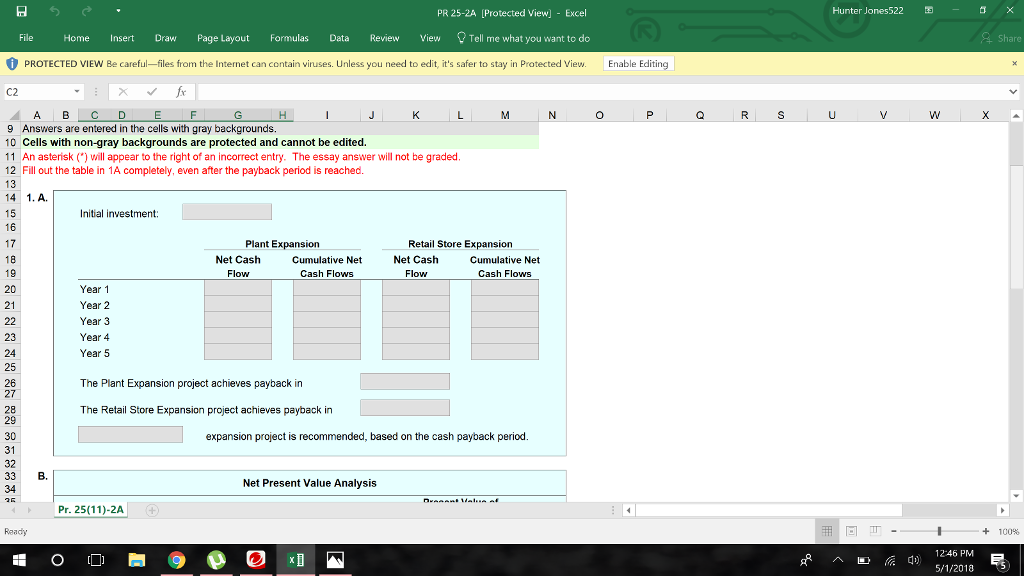
Task: Open Customize Quick Access Toolbar dropdown
Action: [x=118, y=11]
